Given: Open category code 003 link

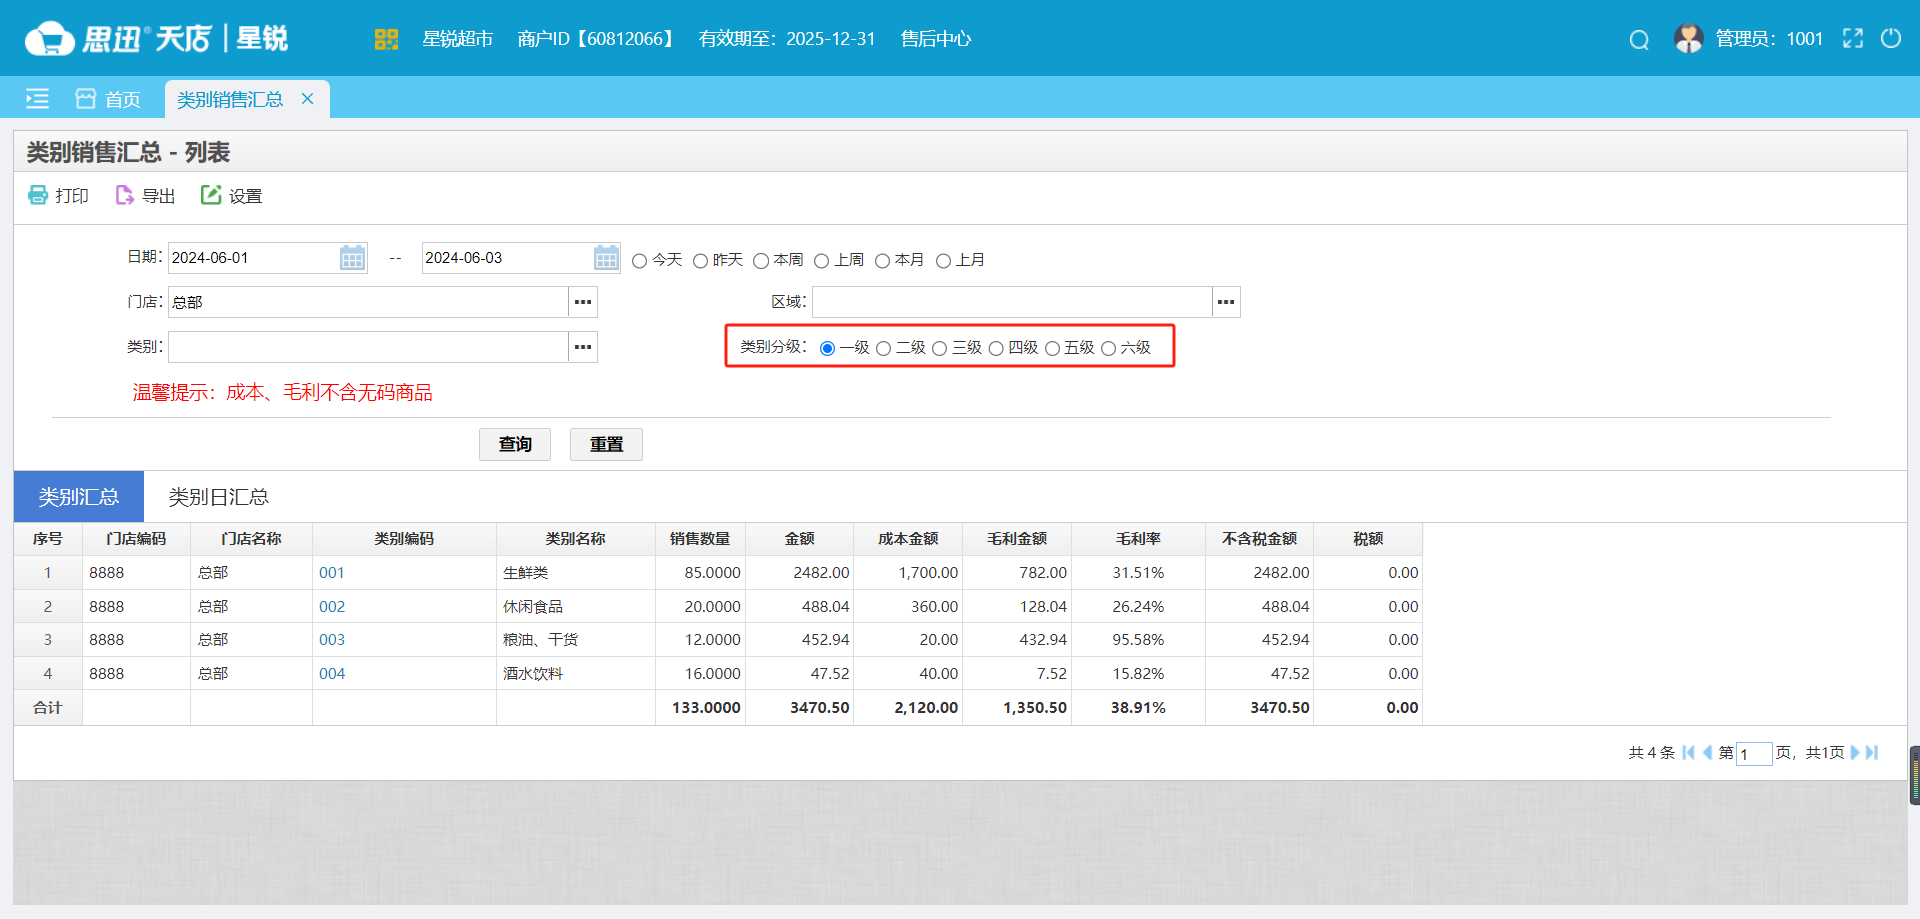Looking at the screenshot, I should pos(332,640).
